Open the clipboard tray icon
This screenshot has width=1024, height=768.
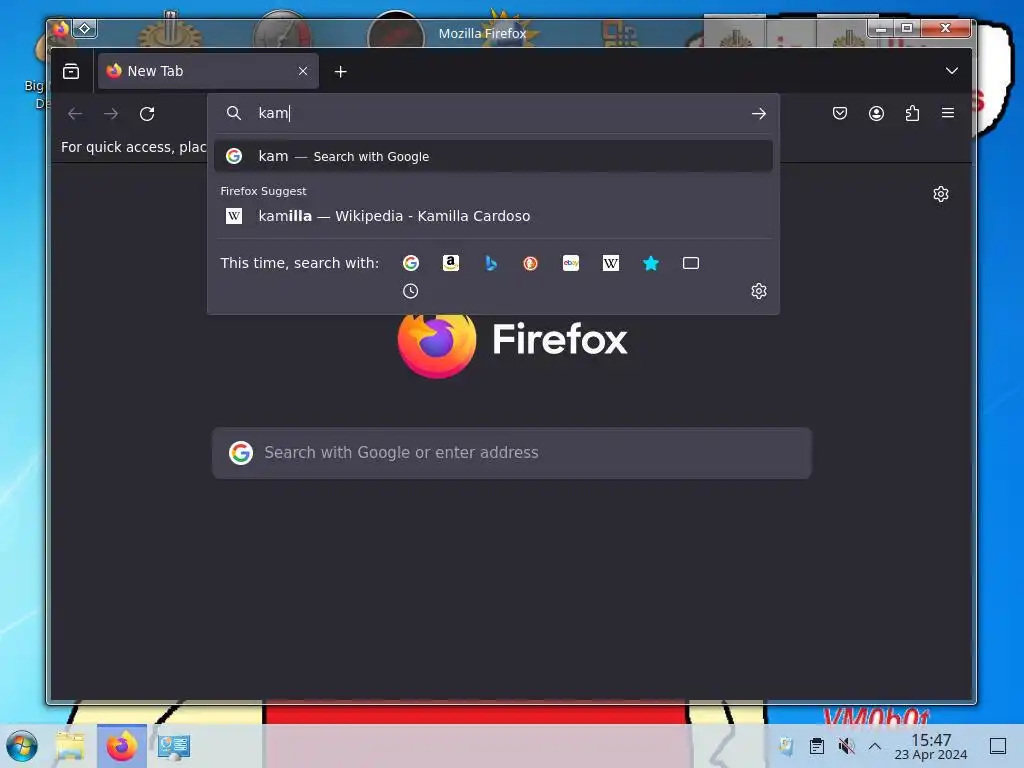[x=816, y=746]
